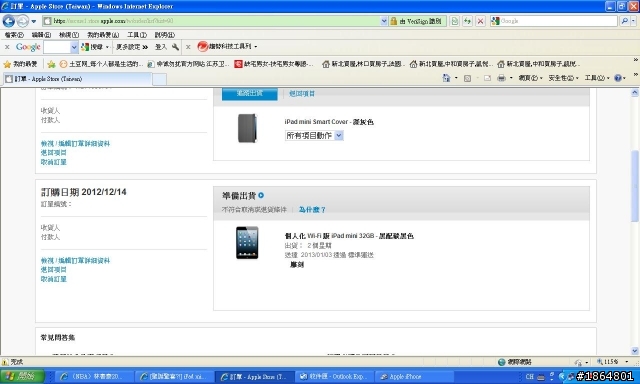This screenshot has width=640, height=384.
Task: Open the 我的最愛(A) menu
Action: coord(103,35)
